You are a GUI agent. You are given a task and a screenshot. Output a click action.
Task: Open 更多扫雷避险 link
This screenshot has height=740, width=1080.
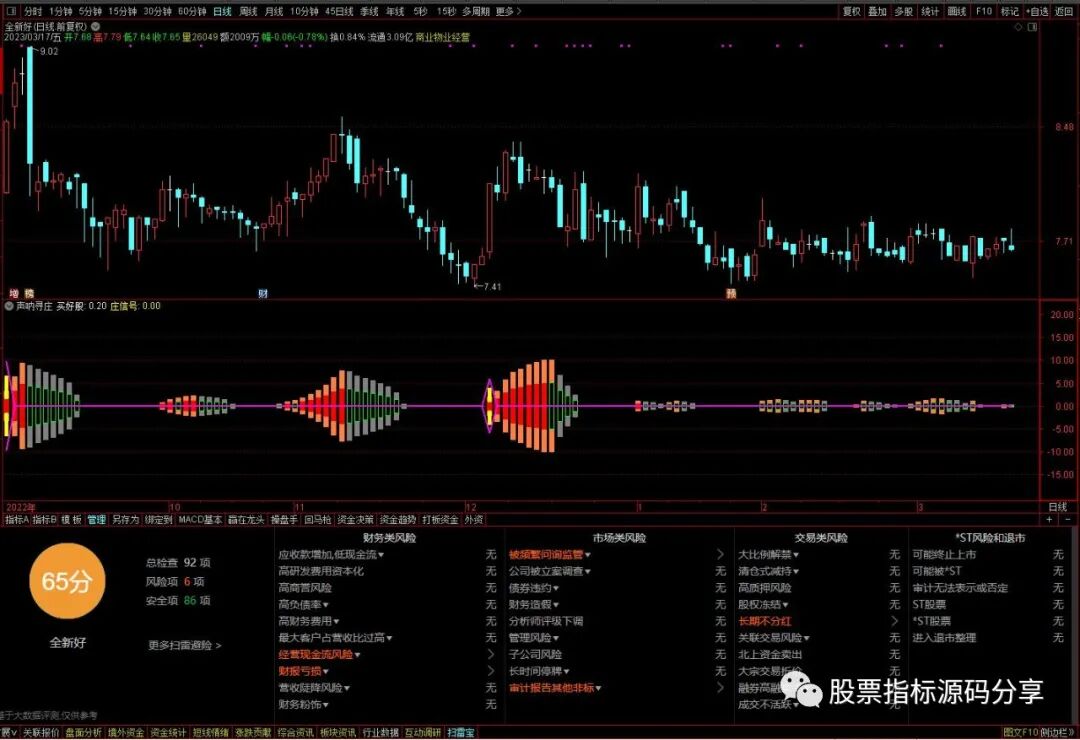point(185,646)
